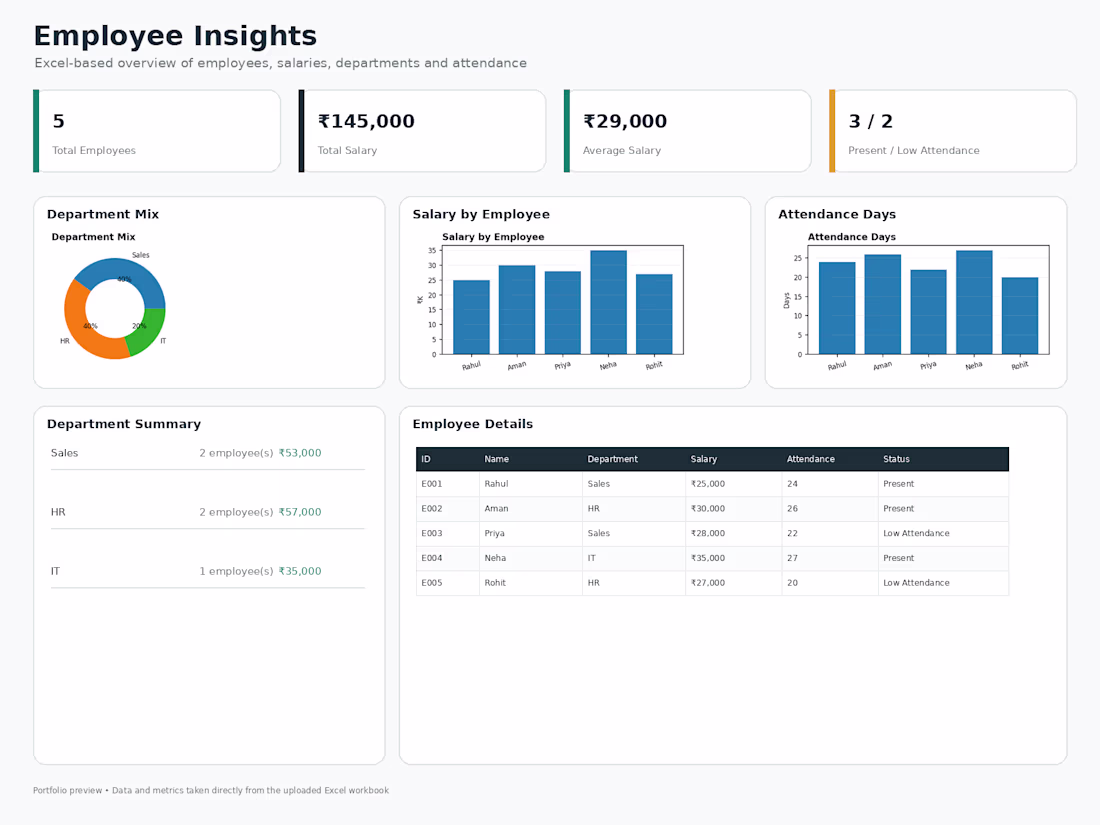Click Rohit's bar in Attendance Days chart
This screenshot has height=825, width=1100.
tap(1020, 316)
